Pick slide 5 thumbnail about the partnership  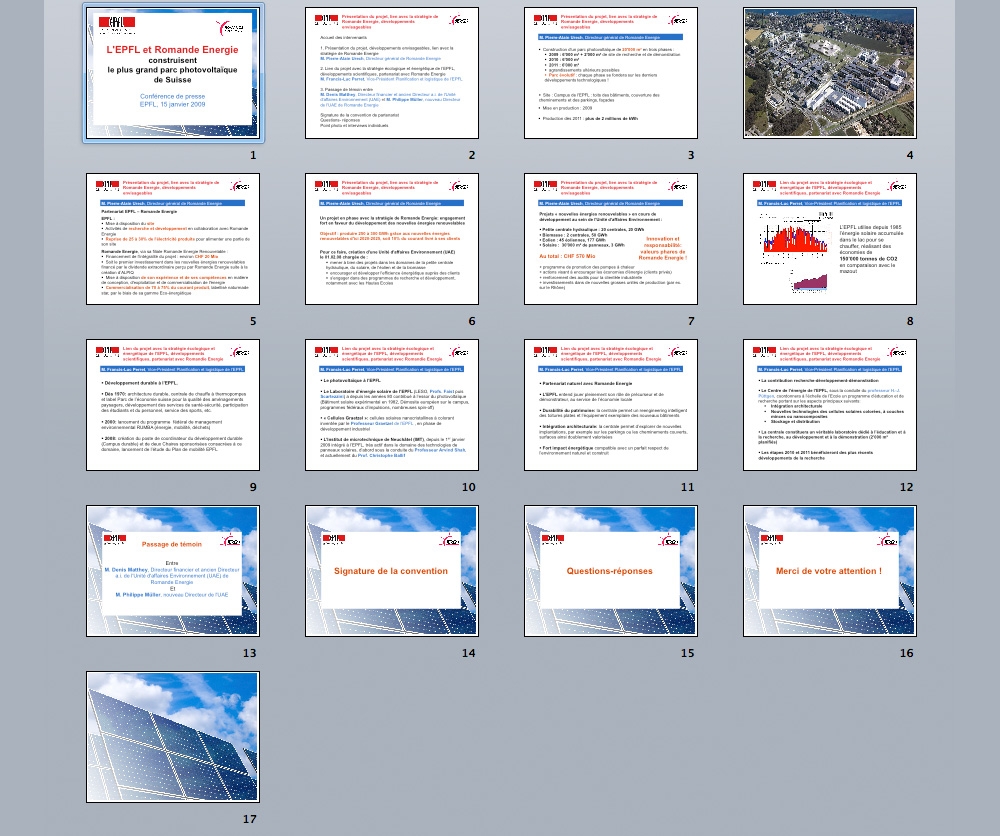coord(173,238)
